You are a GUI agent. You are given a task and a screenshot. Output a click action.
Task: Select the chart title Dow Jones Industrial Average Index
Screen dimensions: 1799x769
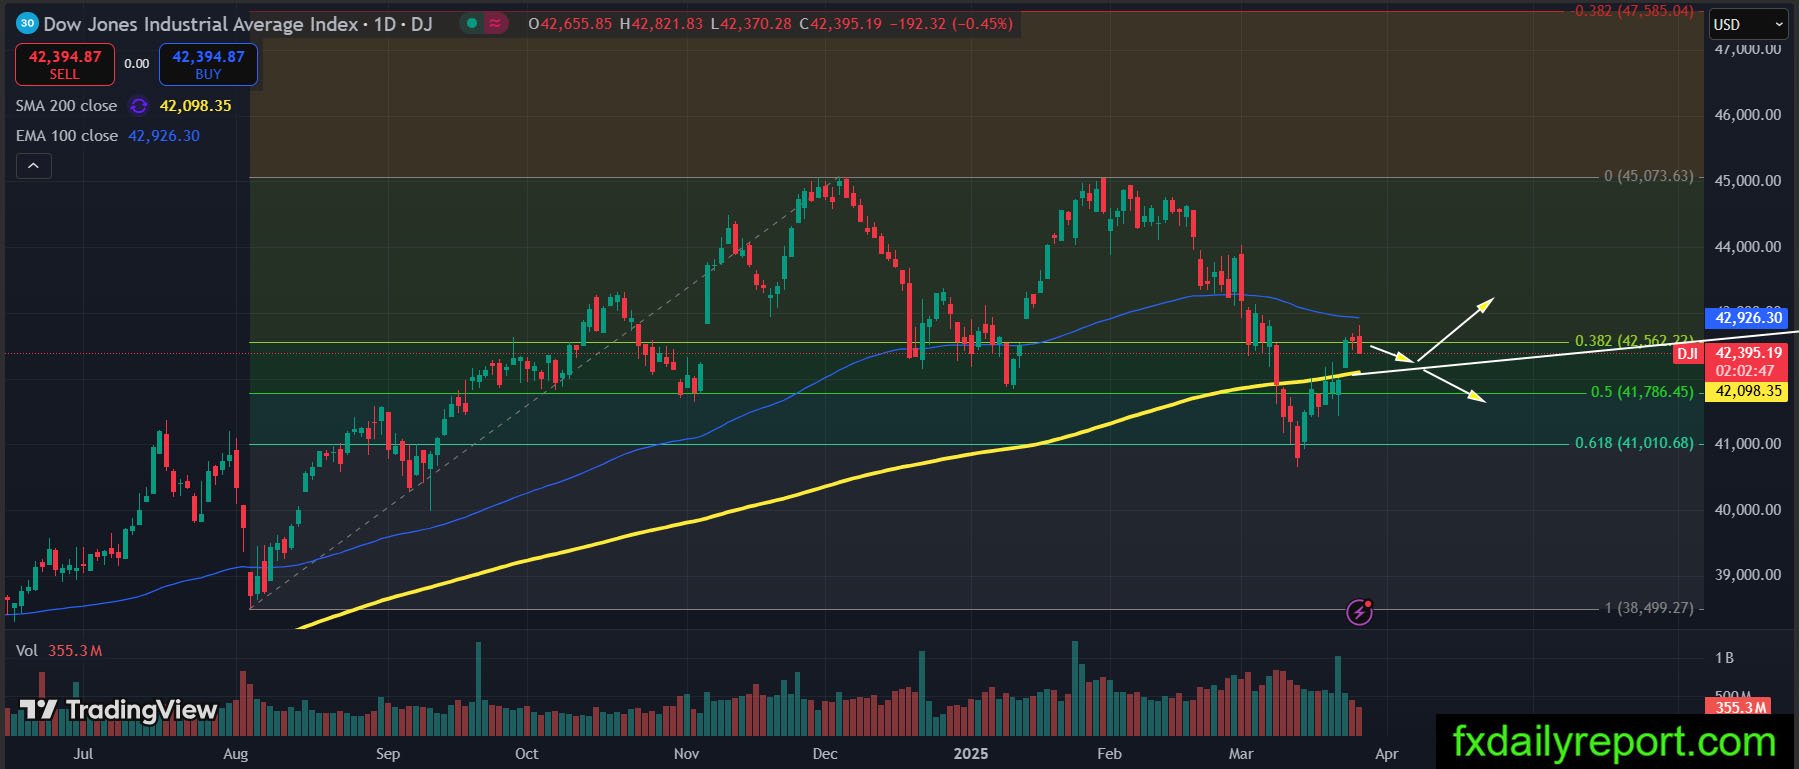tap(201, 24)
